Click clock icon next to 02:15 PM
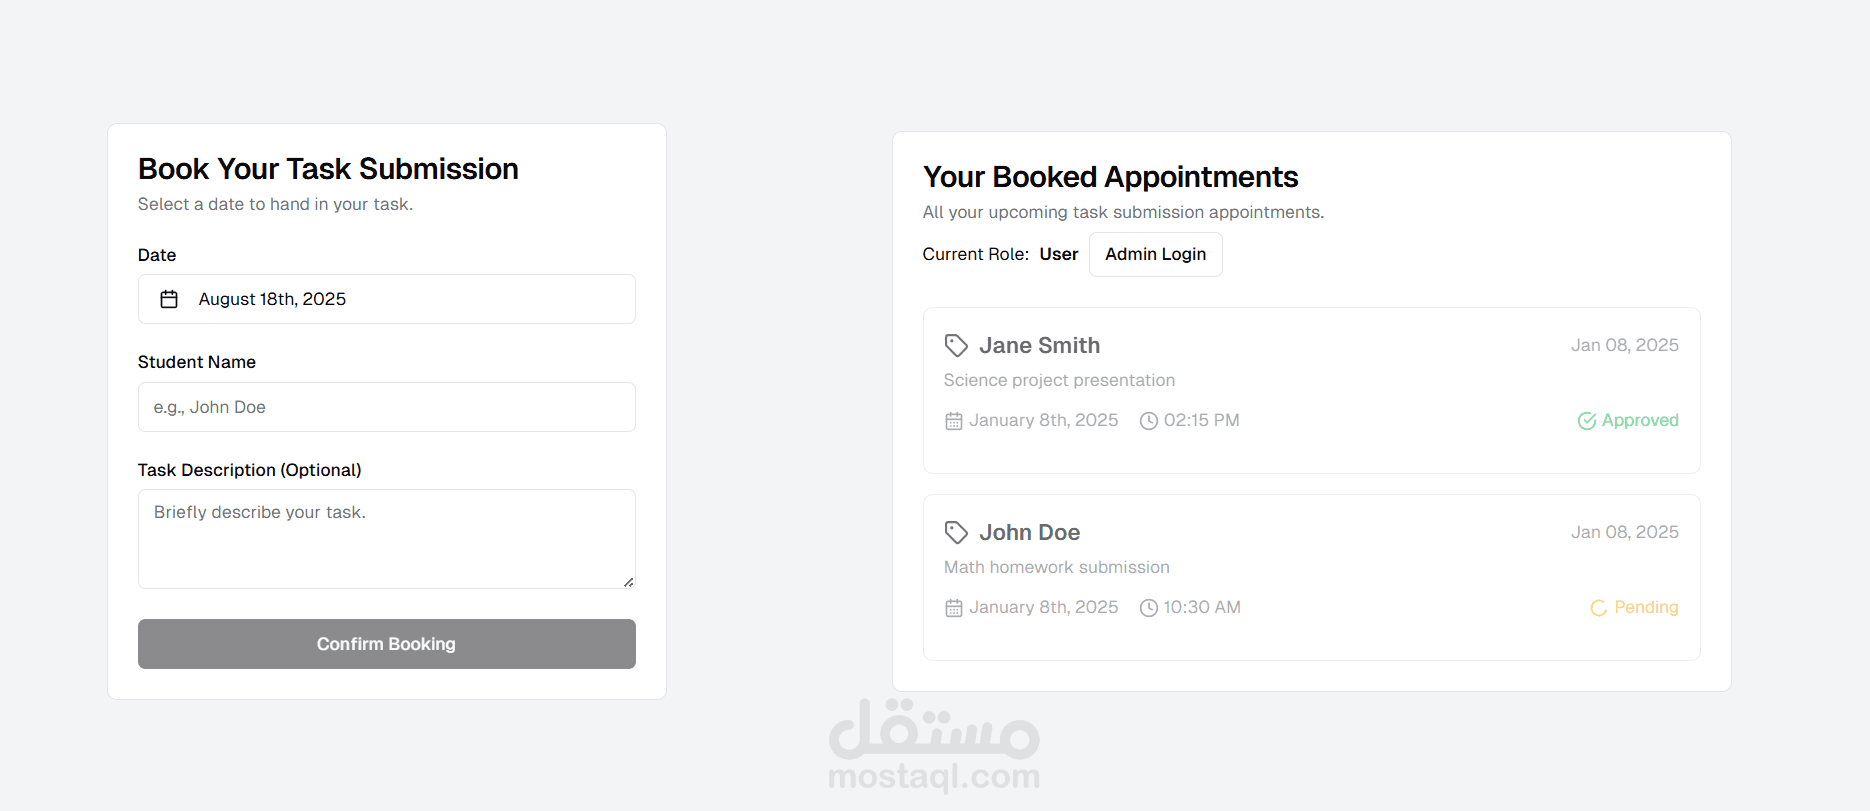This screenshot has height=811, width=1870. click(x=1149, y=421)
